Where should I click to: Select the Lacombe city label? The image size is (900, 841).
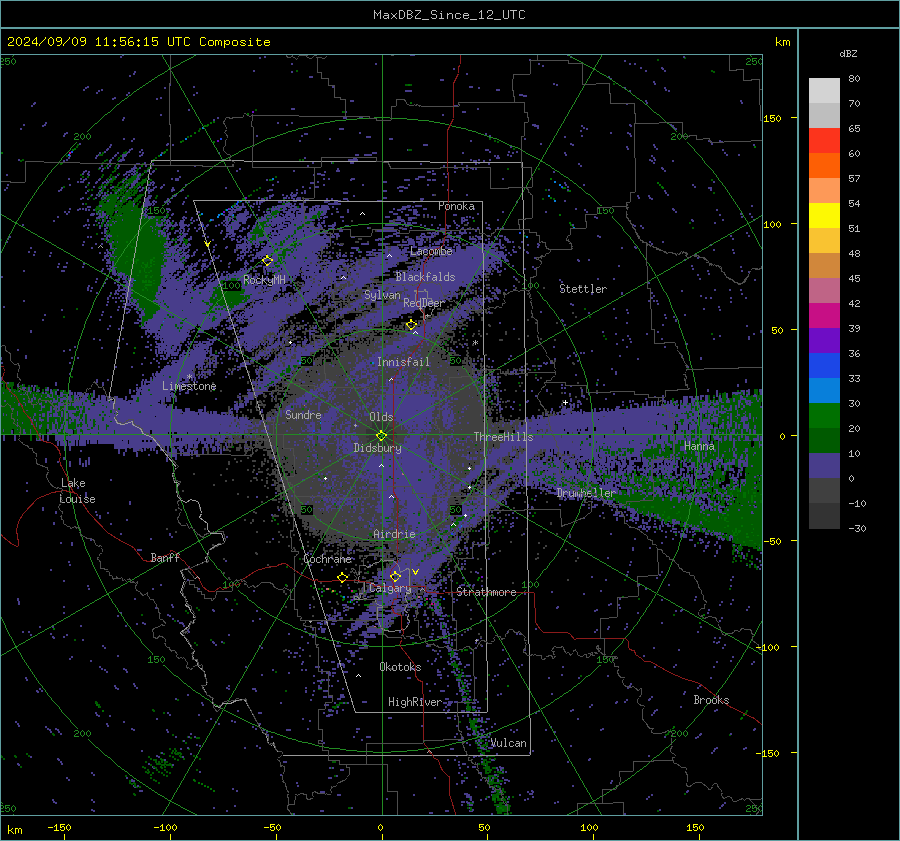431,251
